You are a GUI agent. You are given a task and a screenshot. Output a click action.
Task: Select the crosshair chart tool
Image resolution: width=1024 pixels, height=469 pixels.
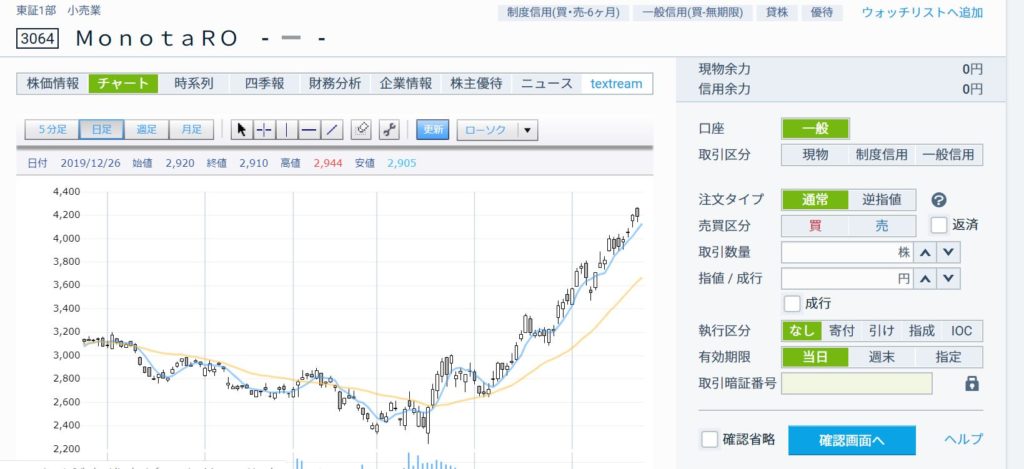pyautogui.click(x=264, y=130)
